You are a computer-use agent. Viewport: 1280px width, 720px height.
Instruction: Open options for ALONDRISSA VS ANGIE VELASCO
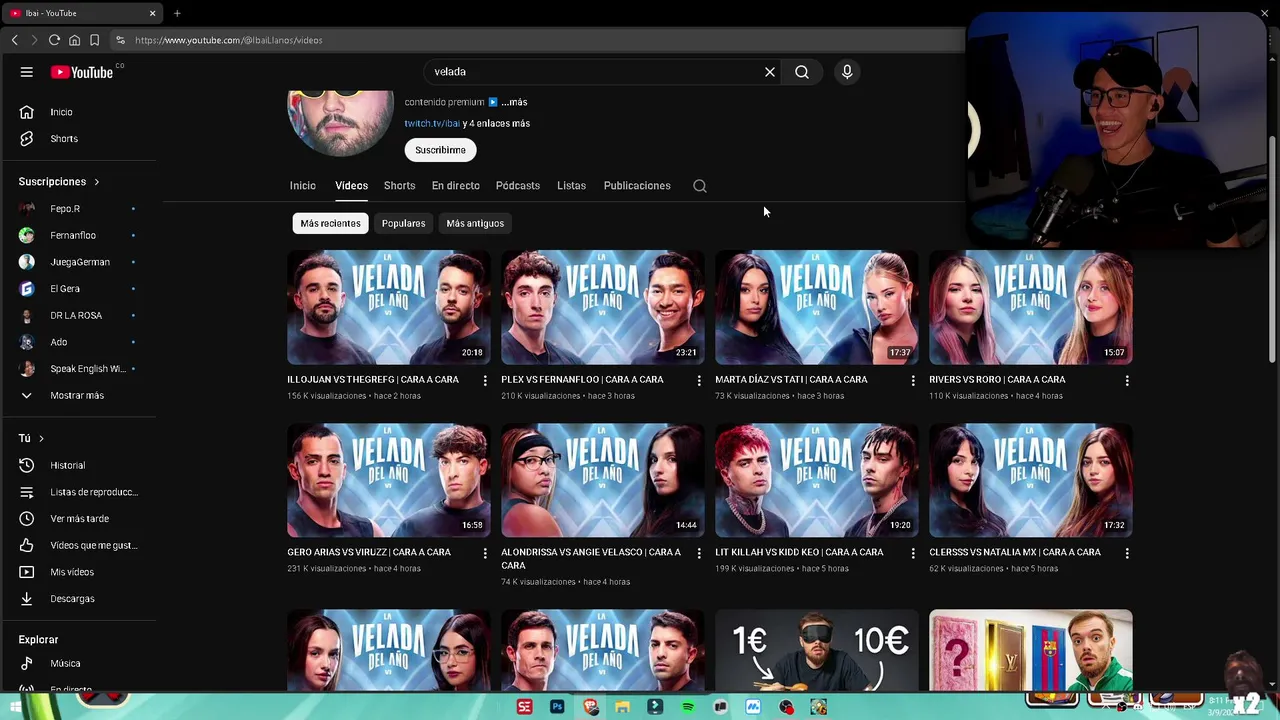[699, 553]
